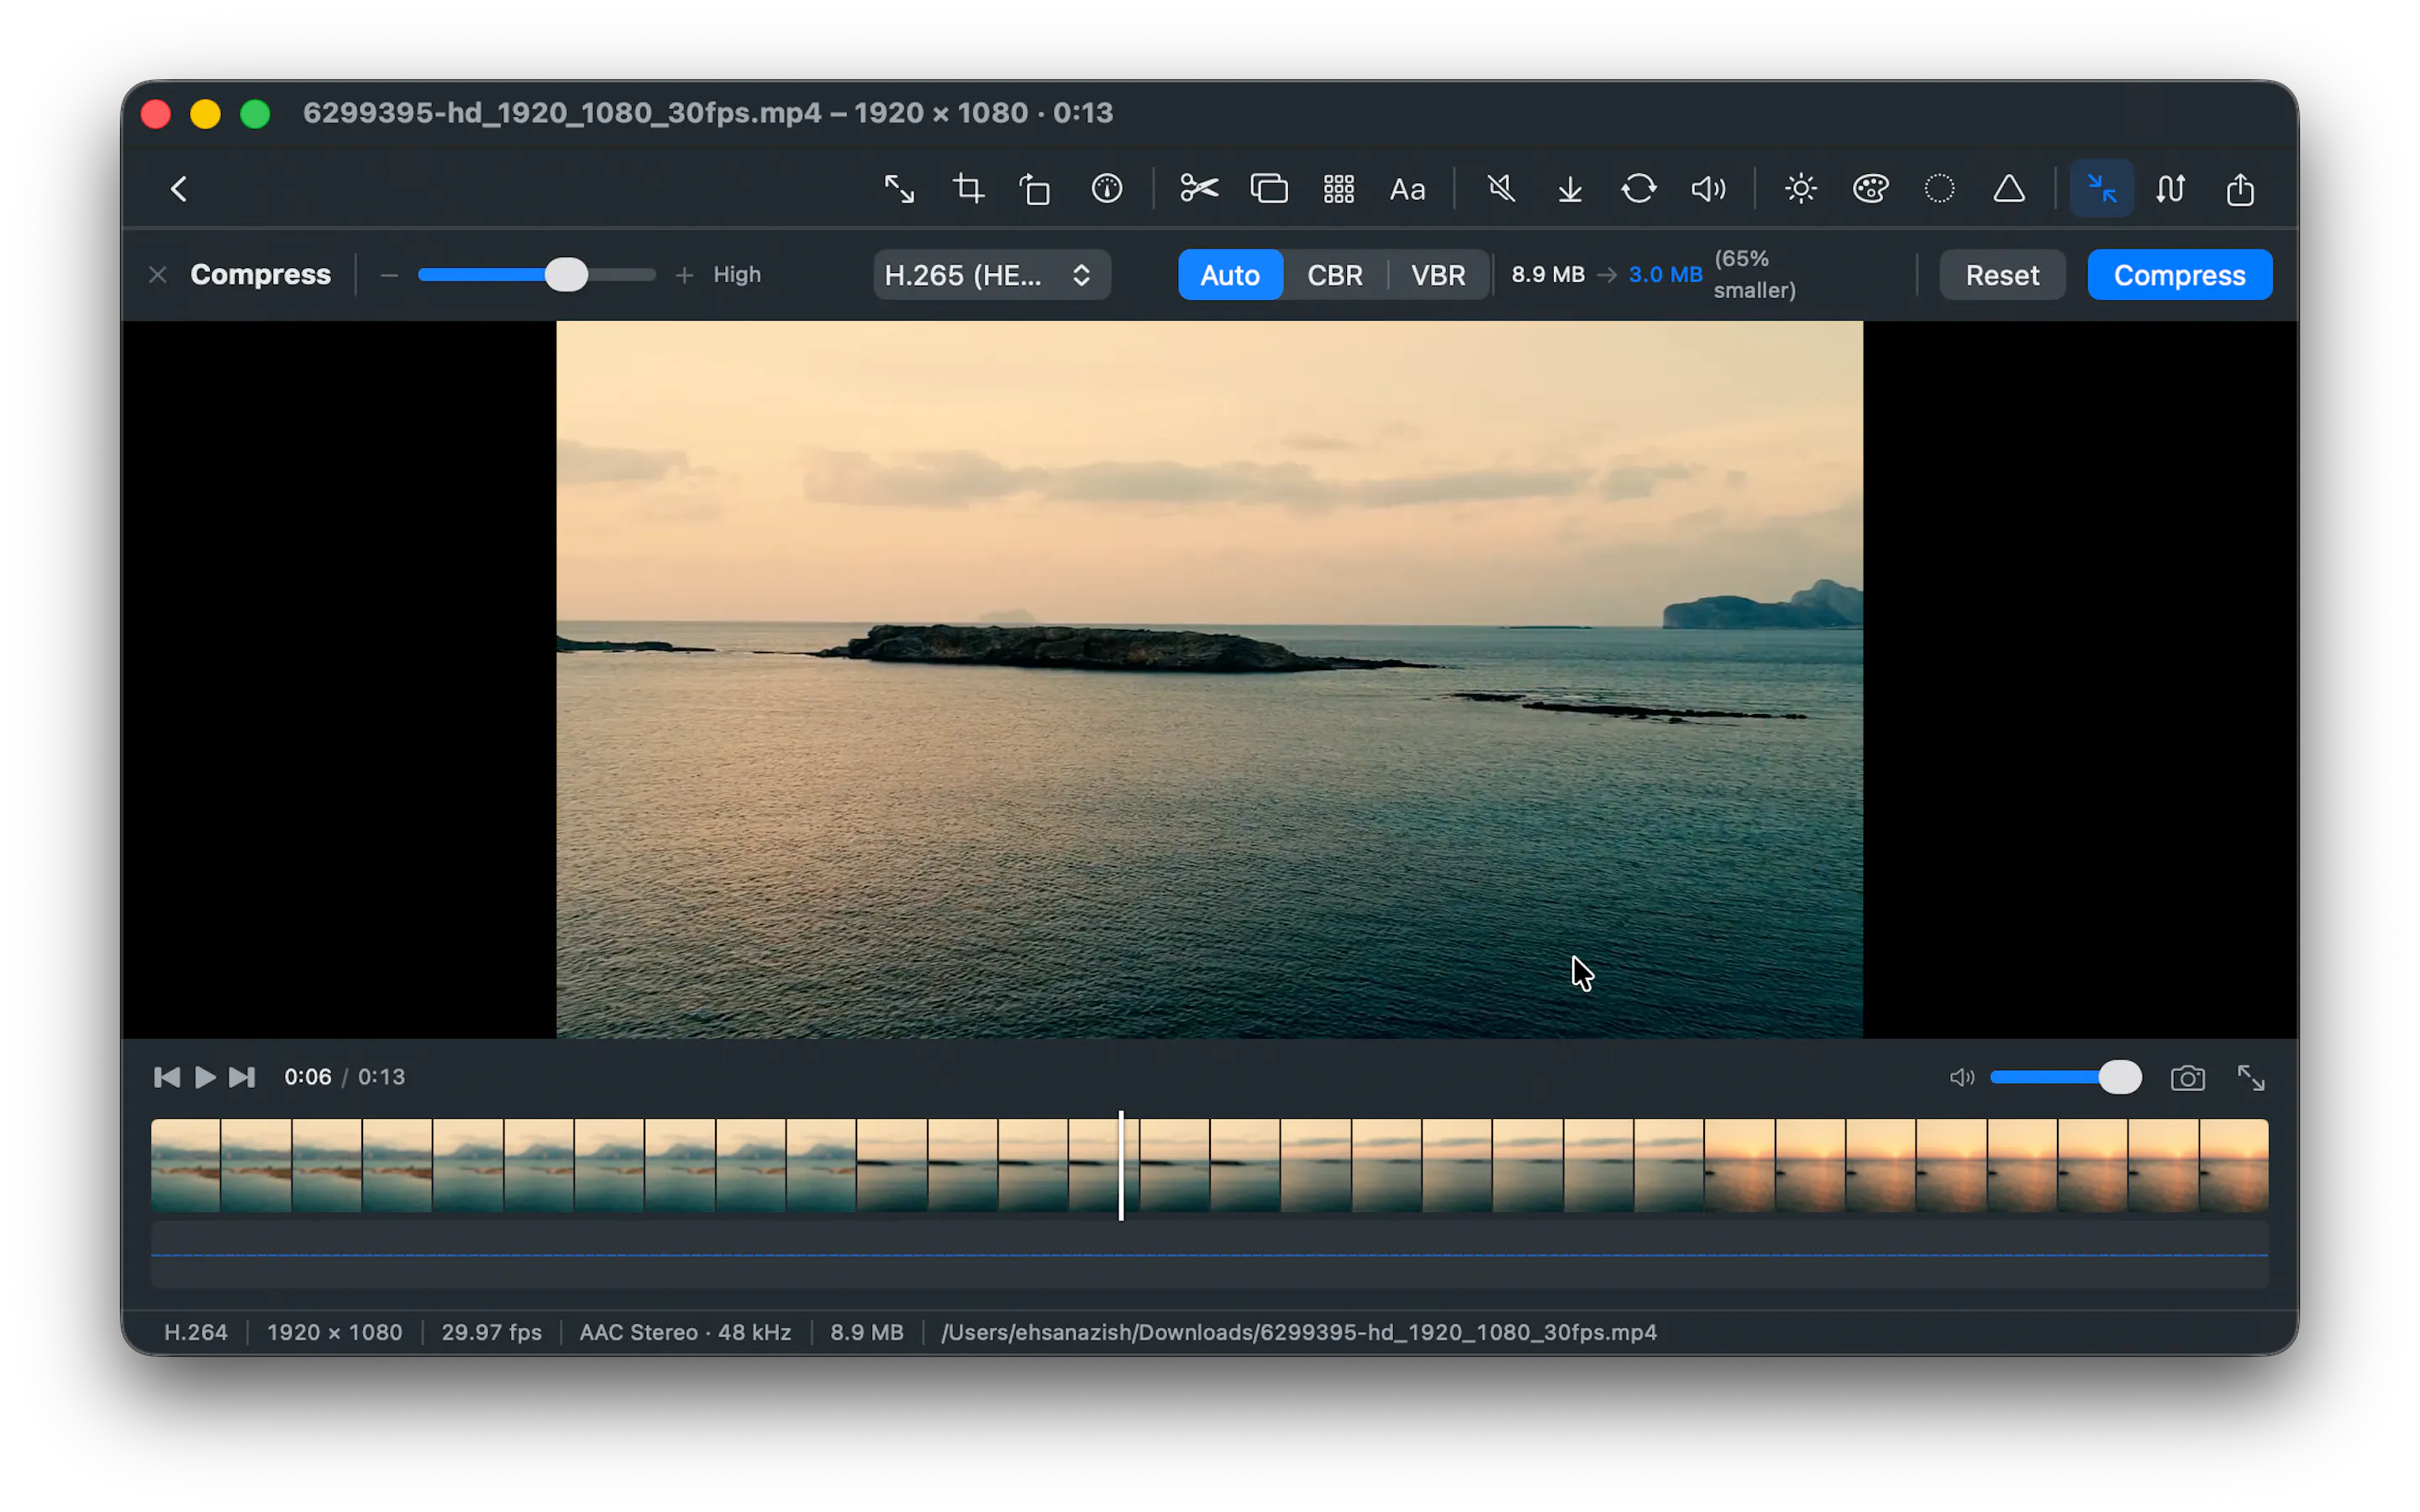Adjust the playback volume slider
This screenshot has height=1512, width=2420.
(2065, 1077)
